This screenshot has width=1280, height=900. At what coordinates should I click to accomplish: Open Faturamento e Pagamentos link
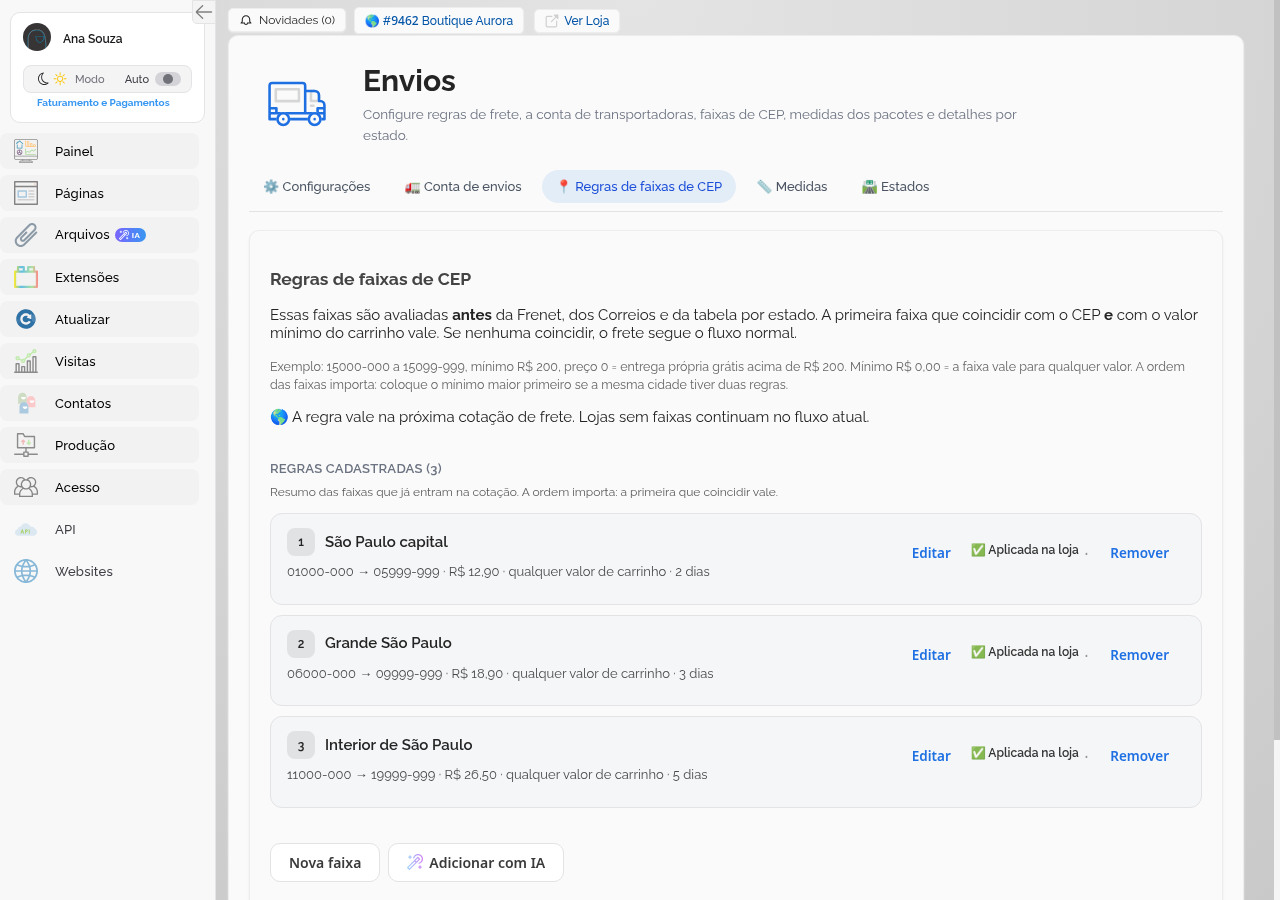103,103
